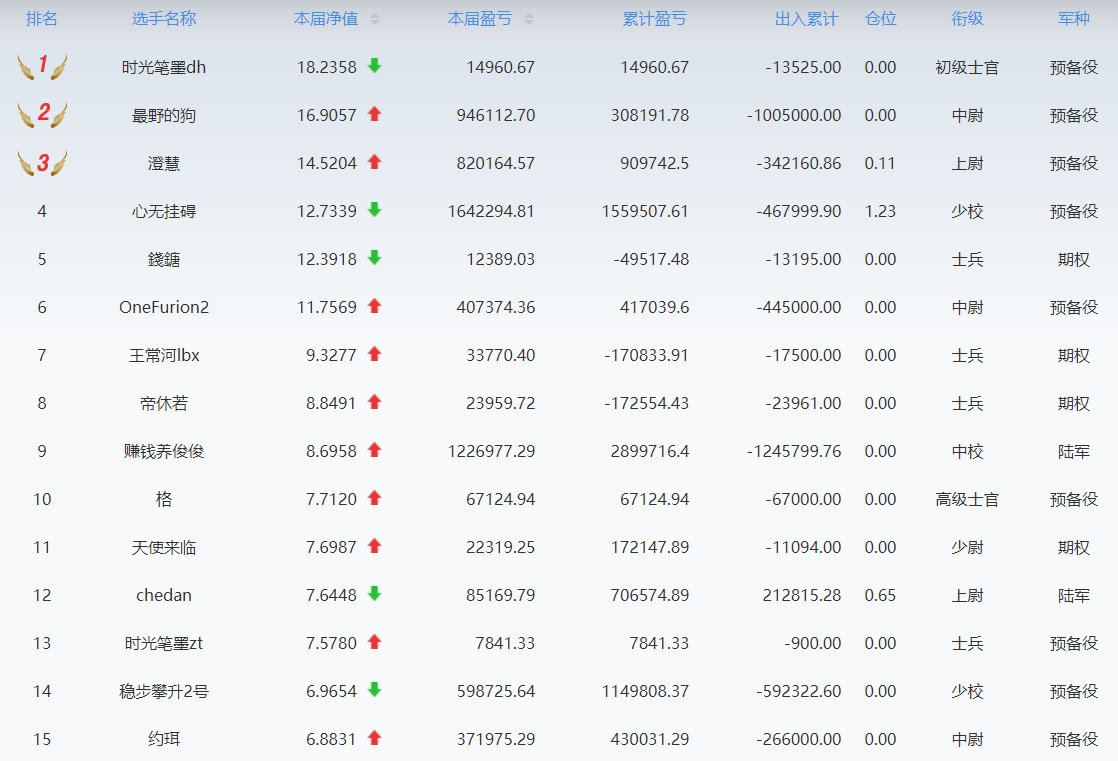The image size is (1118, 761).
Task: Click red up arrow beside 14.5204
Action: [x=374, y=162]
